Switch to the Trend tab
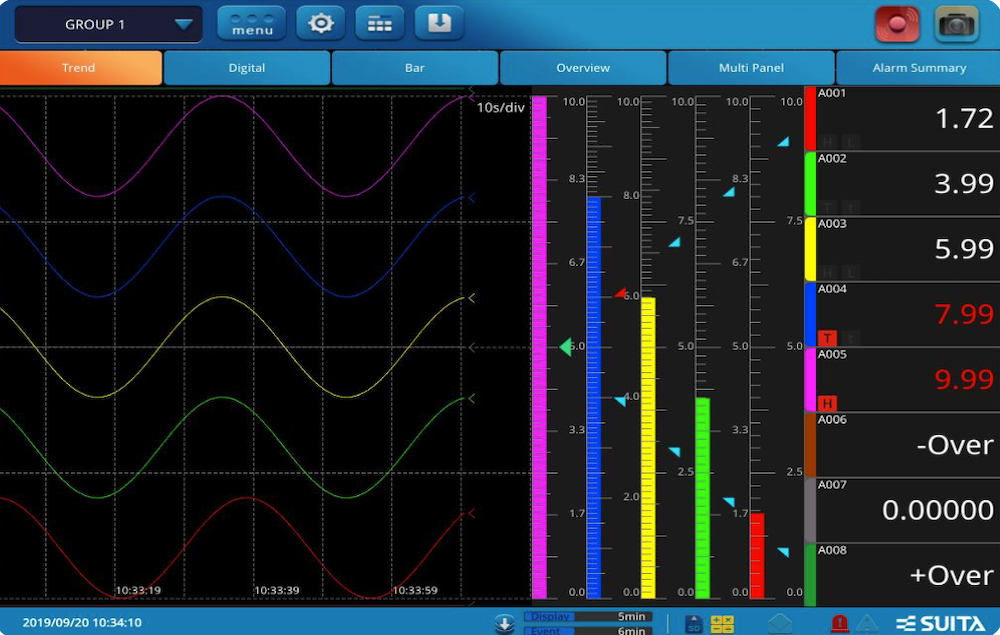The height and width of the screenshot is (635, 1000). (80, 68)
